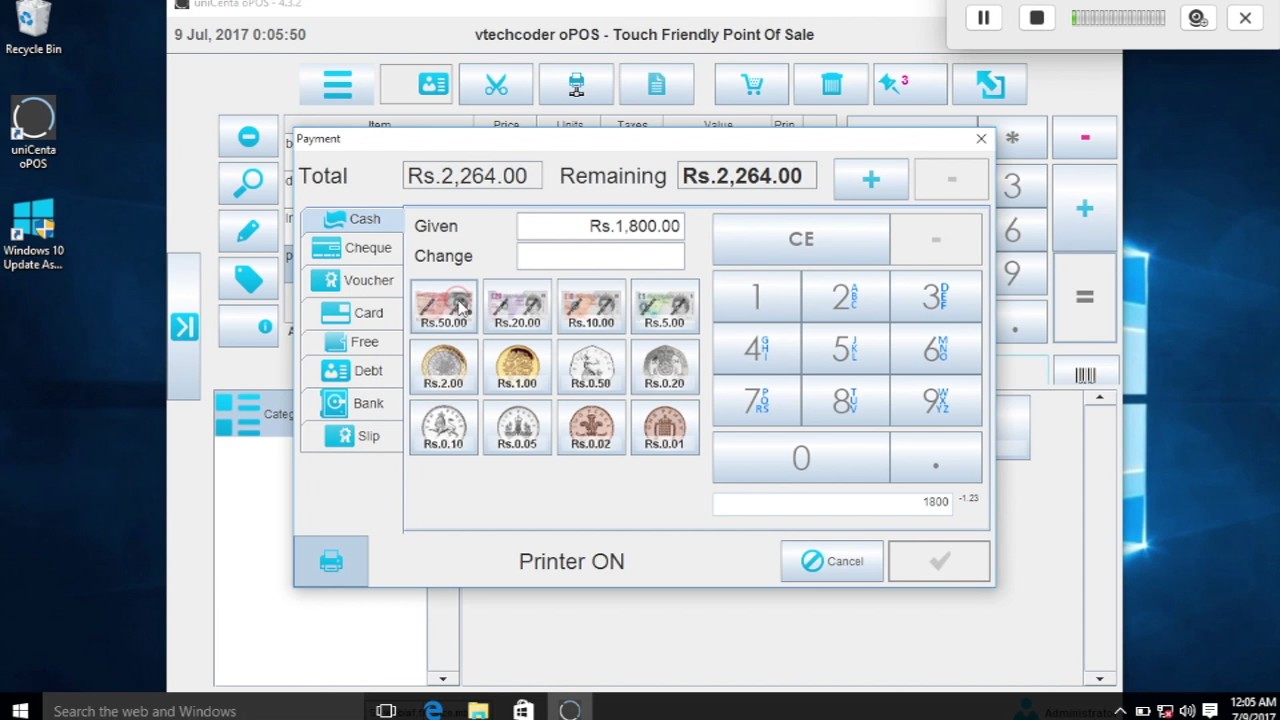Click the Rs.1.00 coin
The height and width of the screenshot is (720, 1280).
tap(517, 367)
